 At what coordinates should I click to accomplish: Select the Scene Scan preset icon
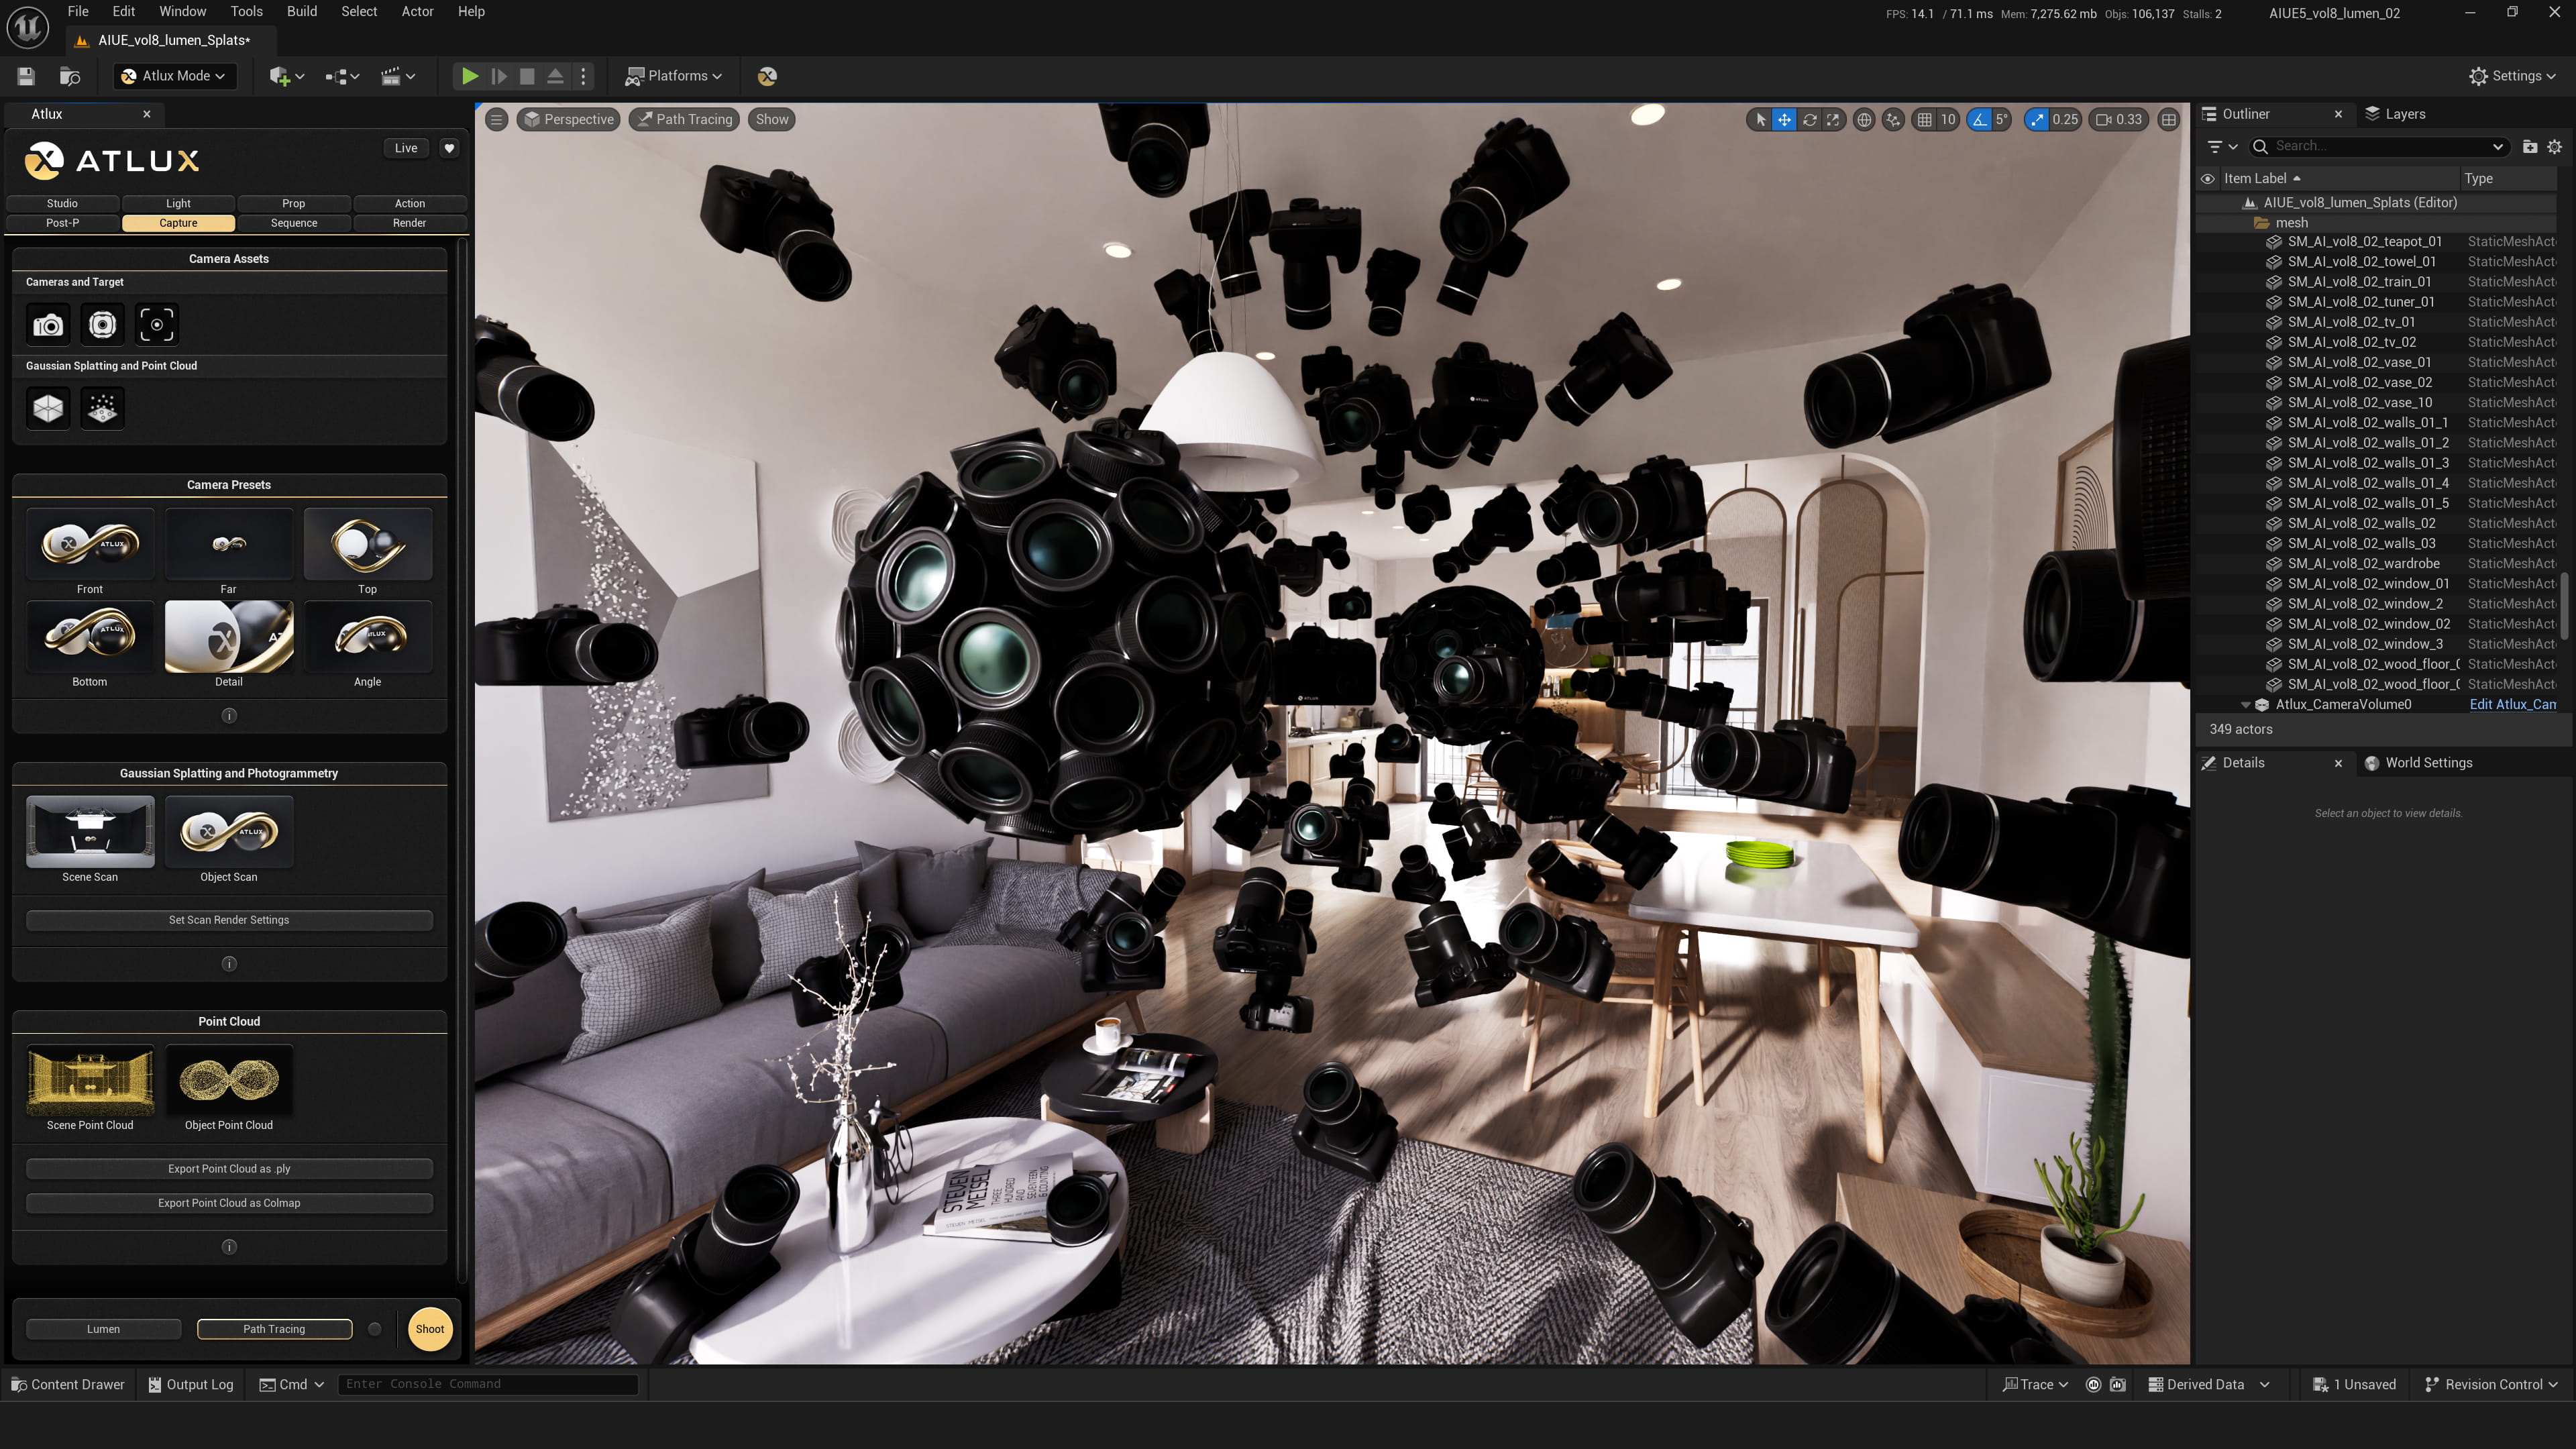[x=89, y=831]
